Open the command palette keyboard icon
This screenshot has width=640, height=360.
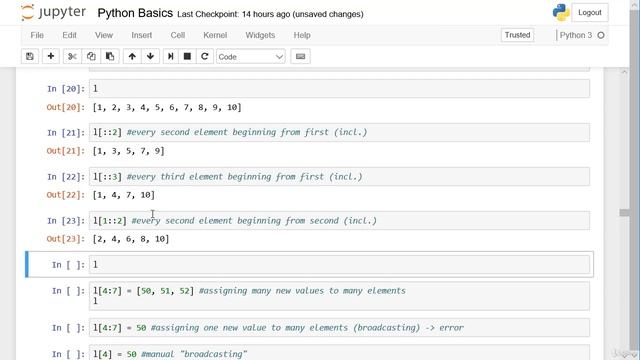[300, 56]
